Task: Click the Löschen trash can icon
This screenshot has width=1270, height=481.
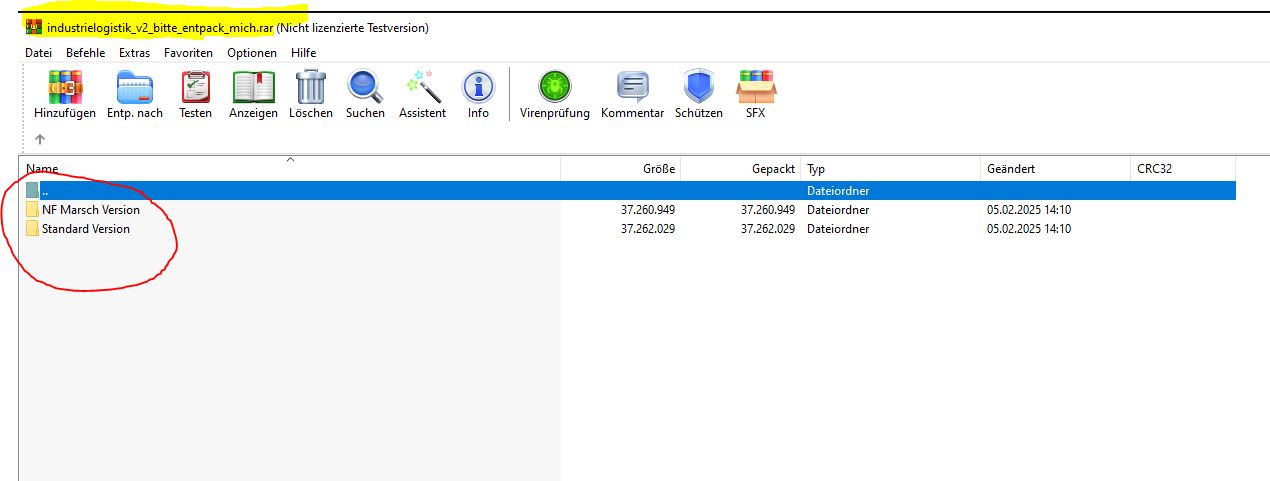Action: pyautogui.click(x=311, y=87)
